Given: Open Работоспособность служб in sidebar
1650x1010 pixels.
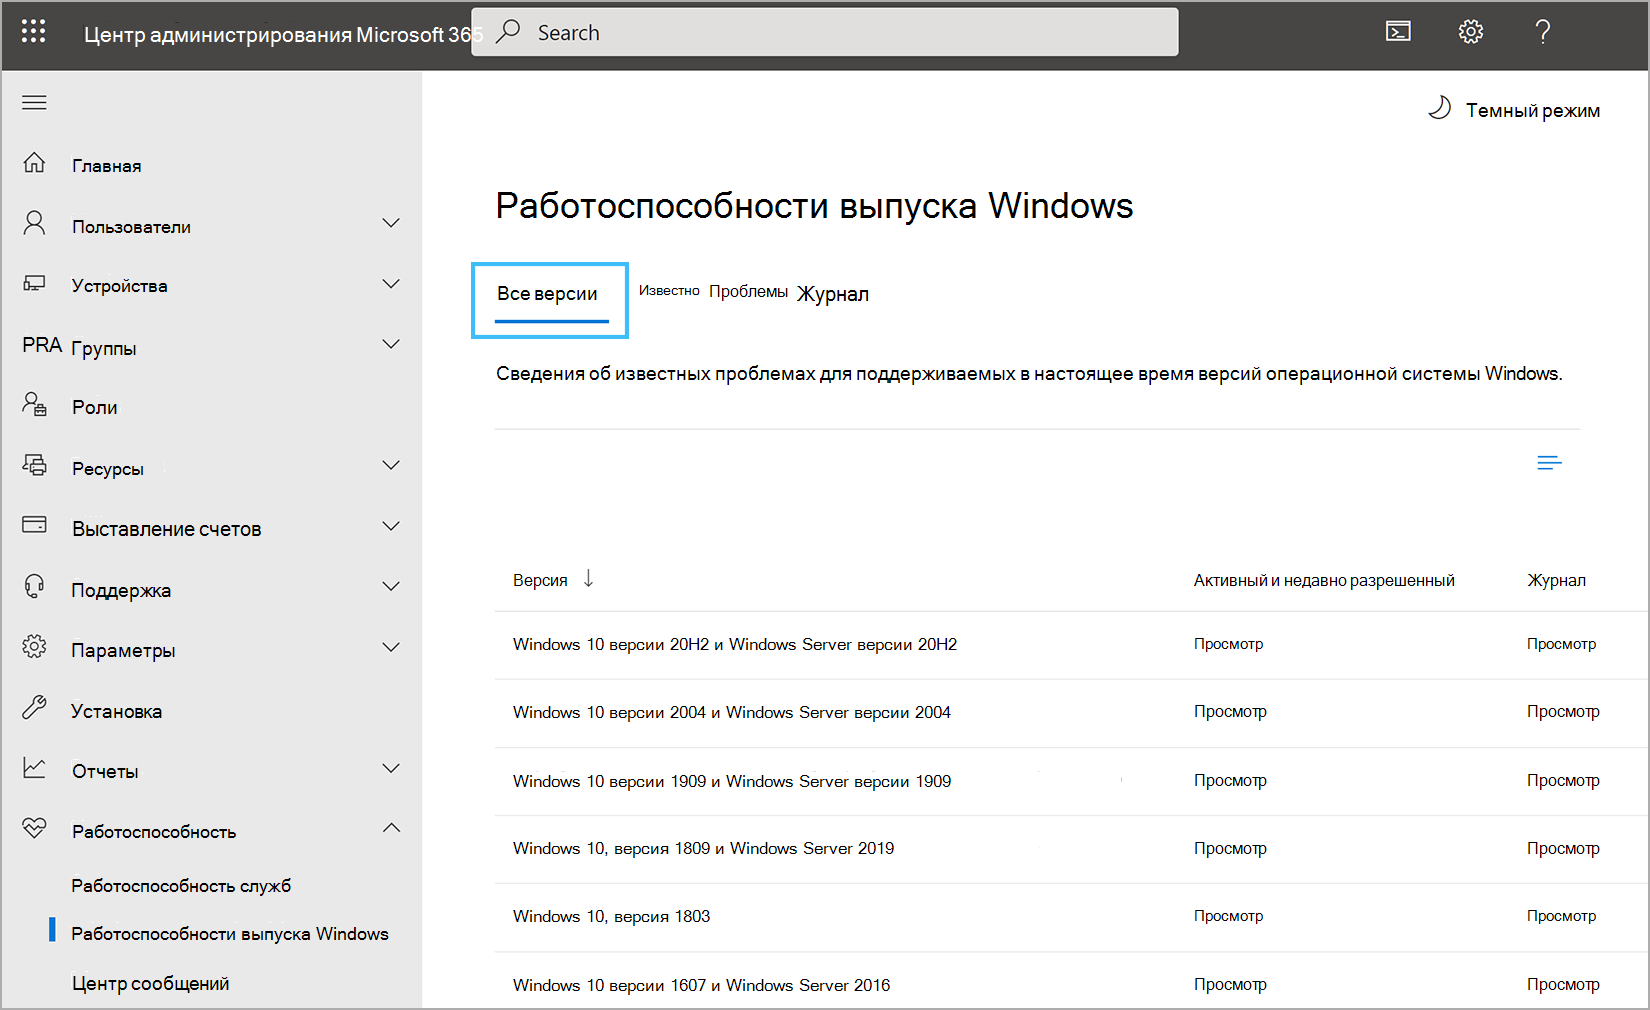Looking at the screenshot, I should coord(181,886).
